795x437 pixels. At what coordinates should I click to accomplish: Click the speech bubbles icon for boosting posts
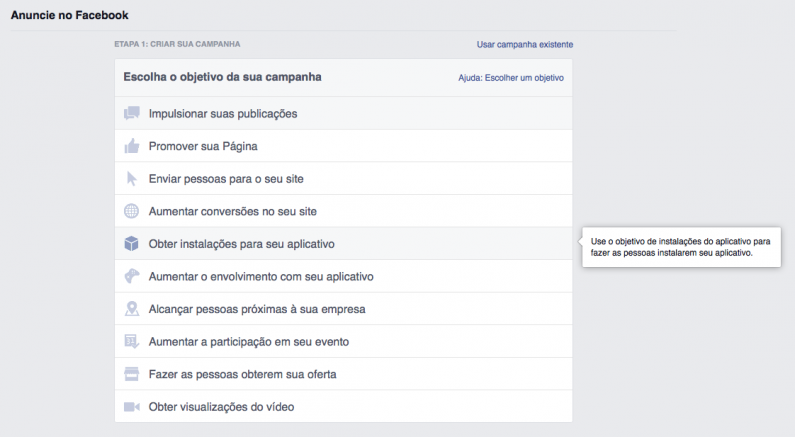(132, 113)
